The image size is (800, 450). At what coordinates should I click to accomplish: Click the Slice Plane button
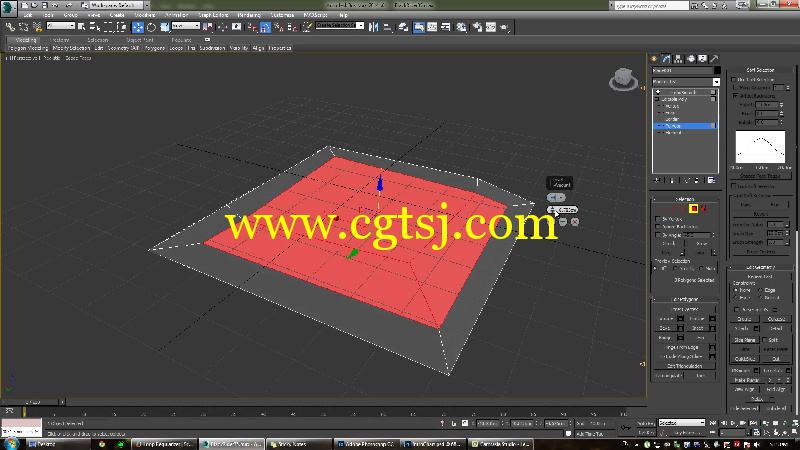click(x=744, y=340)
